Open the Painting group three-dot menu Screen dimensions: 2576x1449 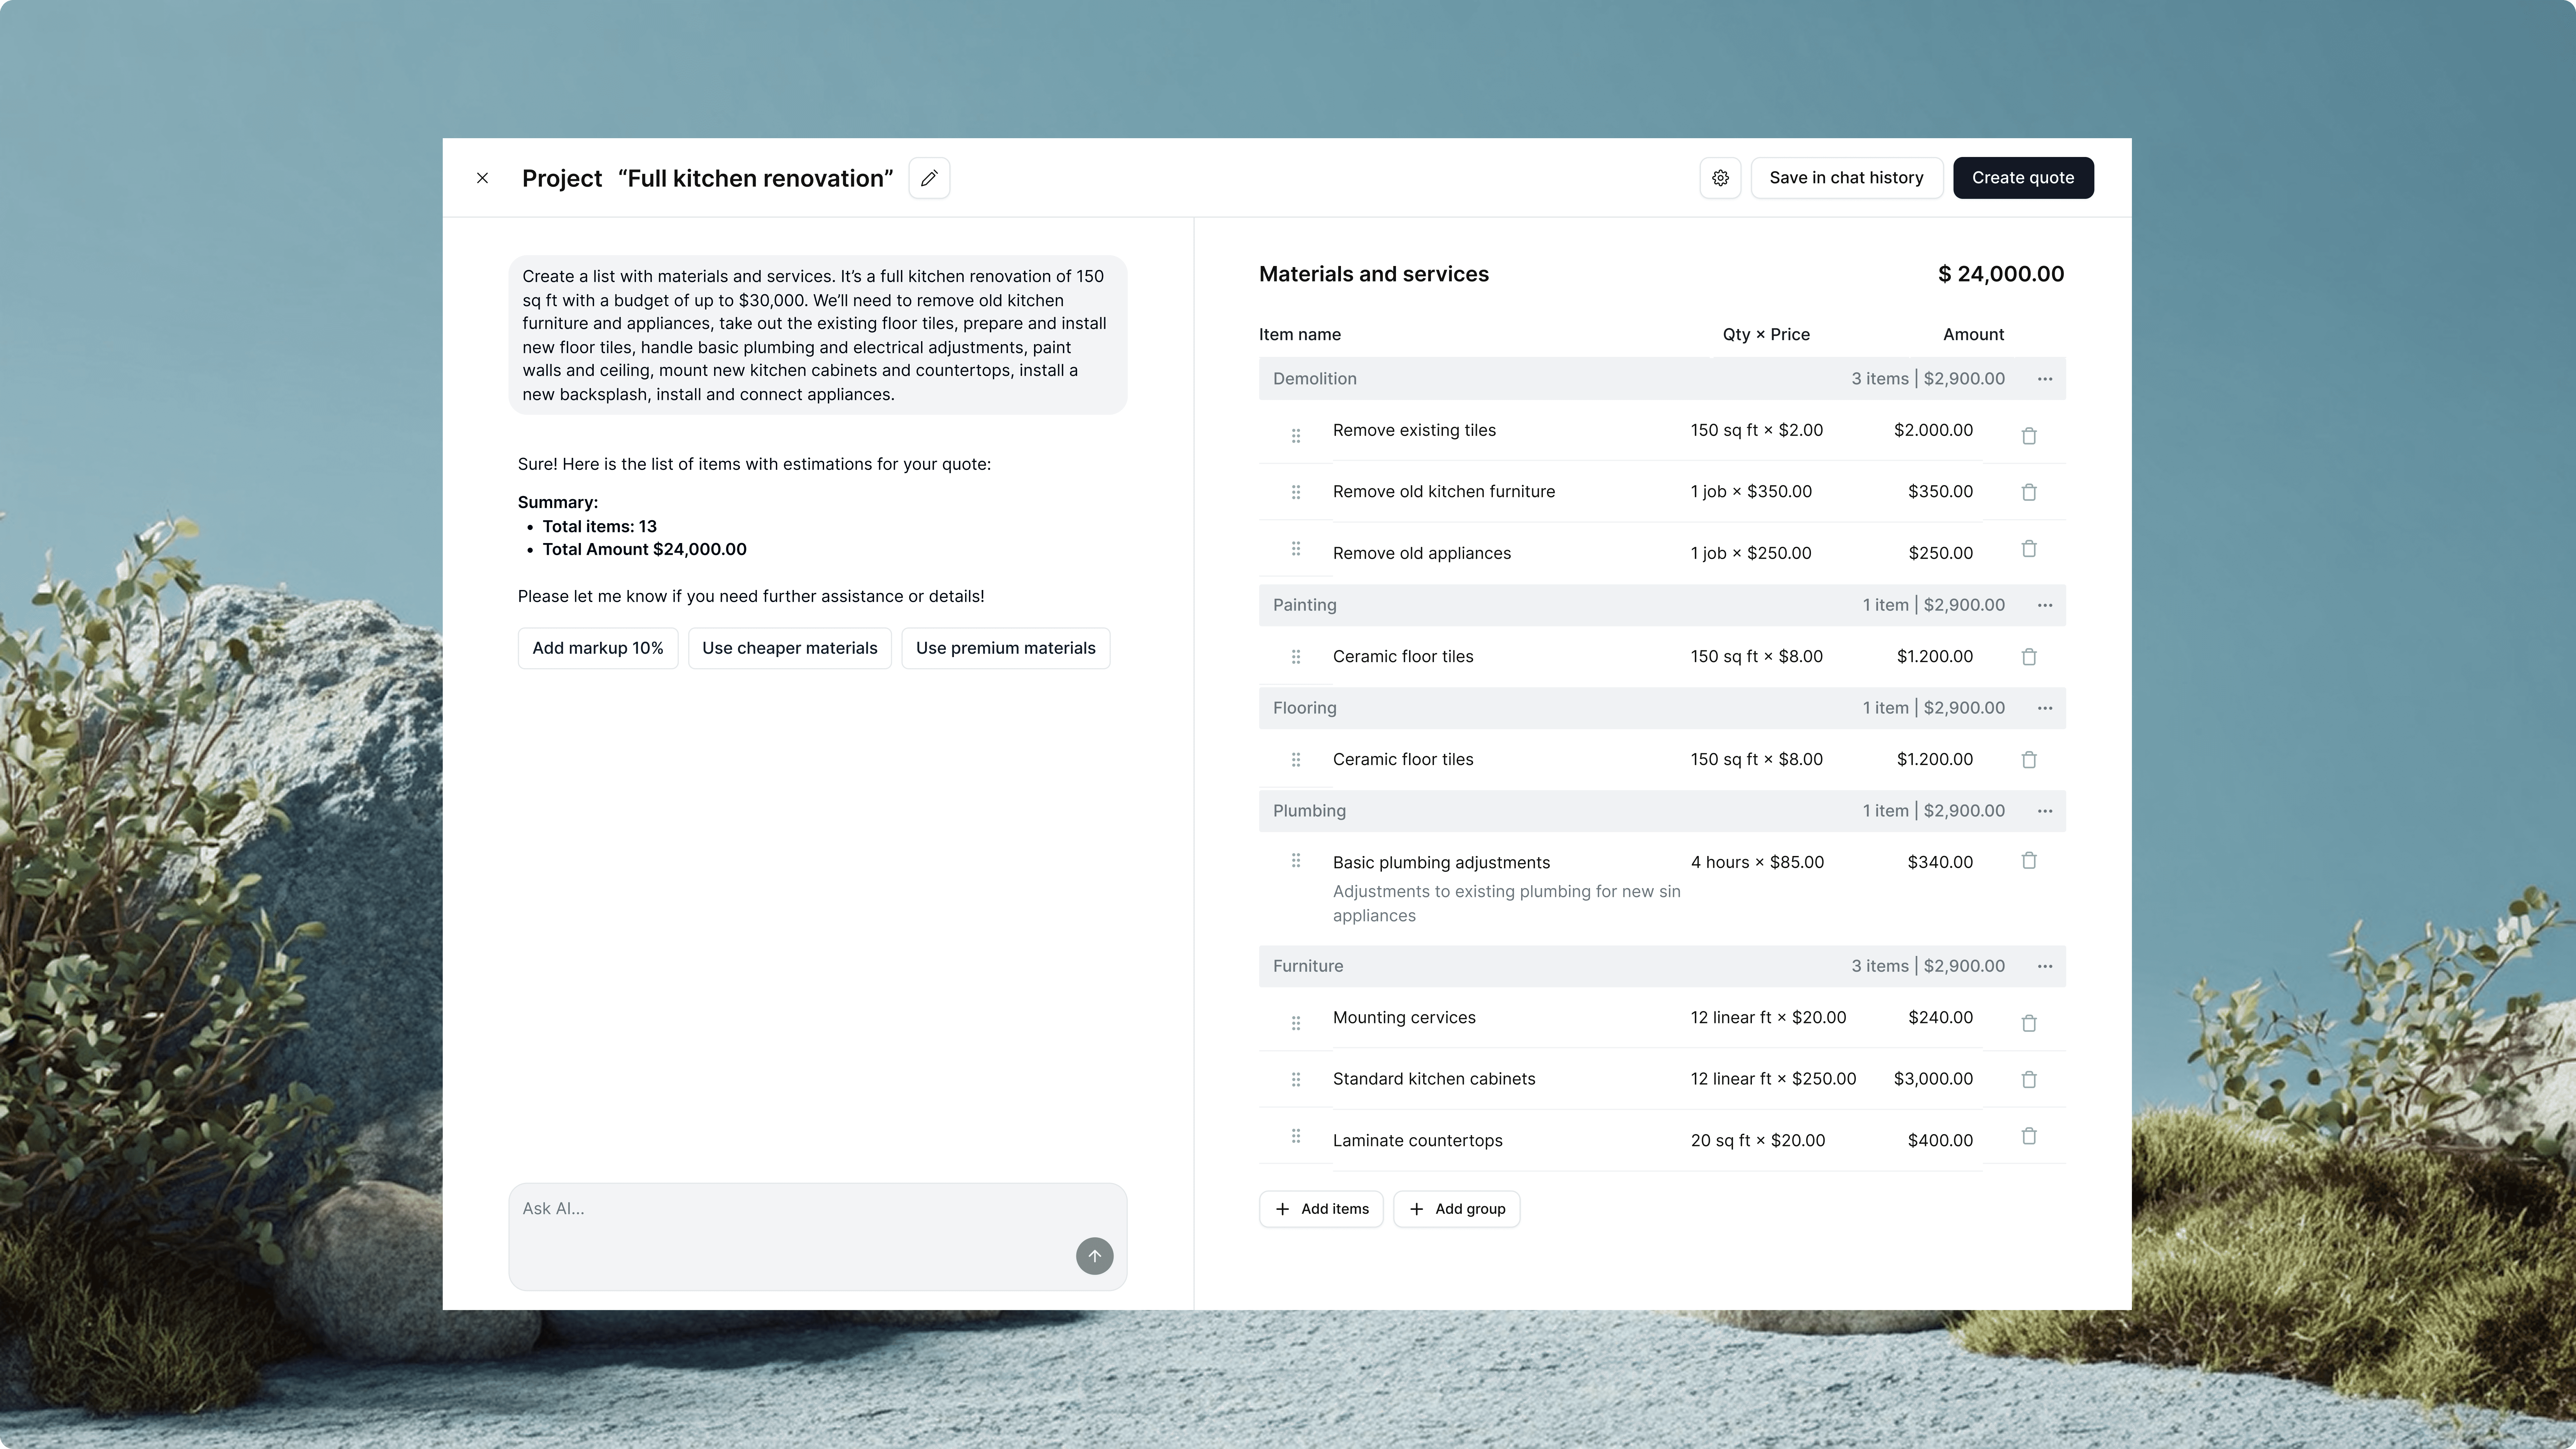tap(2045, 605)
